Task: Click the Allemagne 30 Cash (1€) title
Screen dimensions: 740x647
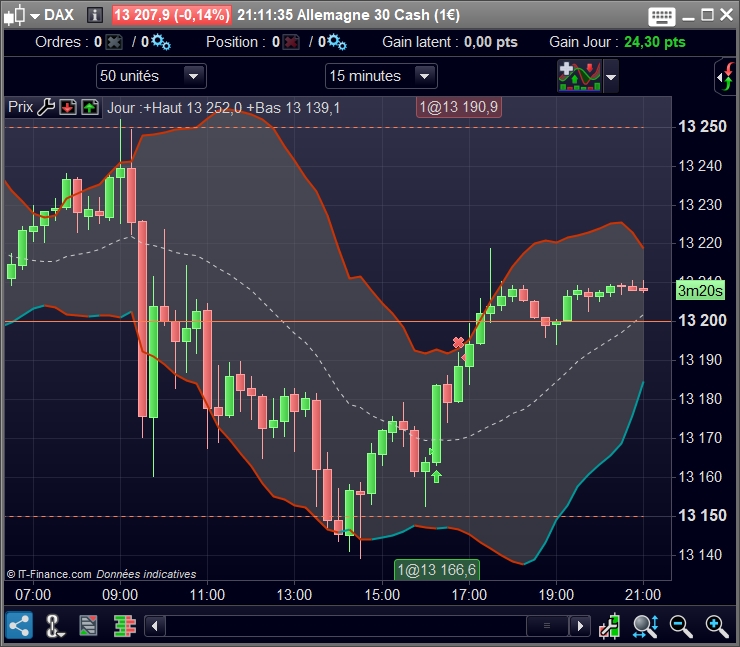Action: coord(378,15)
